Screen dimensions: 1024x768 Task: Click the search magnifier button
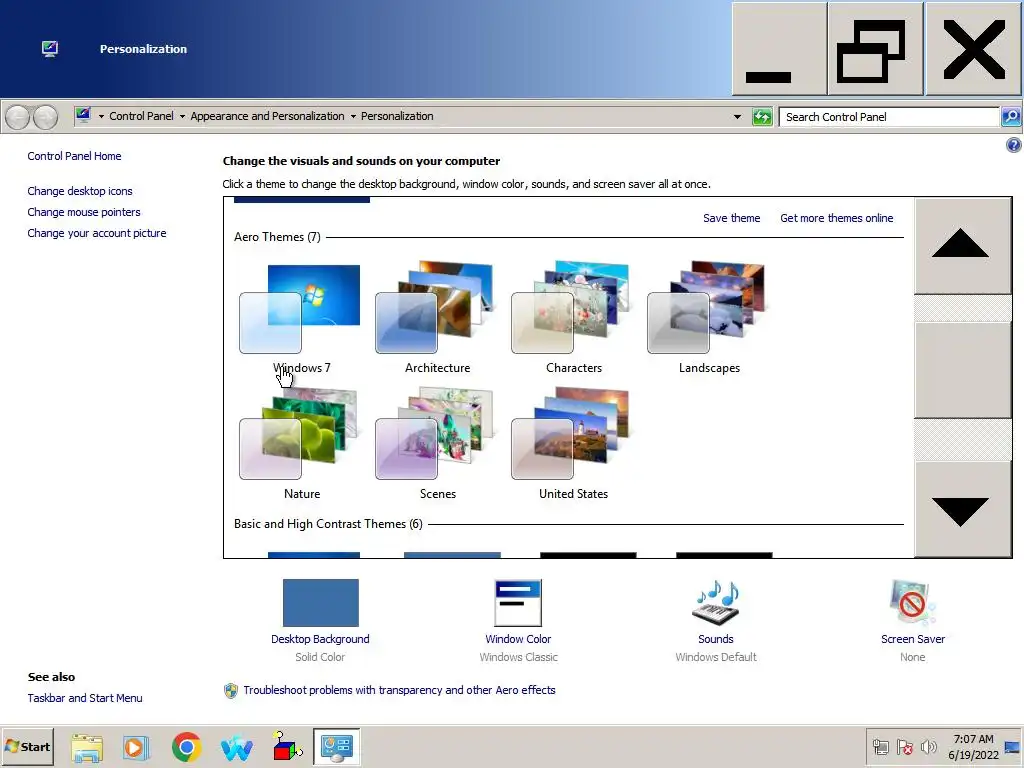click(1011, 117)
